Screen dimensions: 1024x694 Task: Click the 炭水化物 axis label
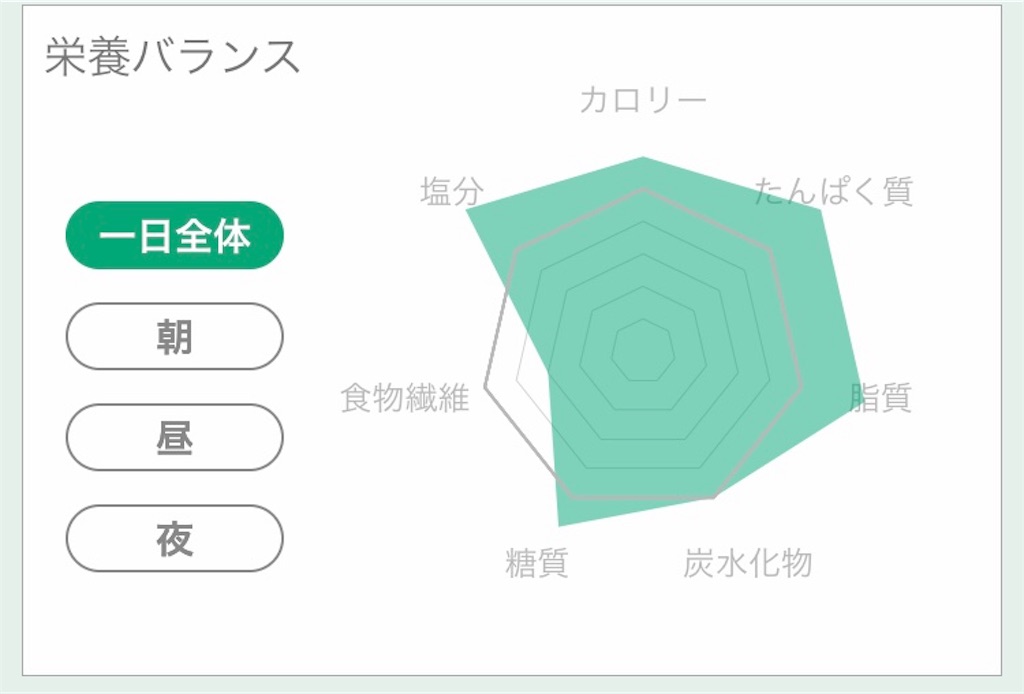pyautogui.click(x=748, y=563)
